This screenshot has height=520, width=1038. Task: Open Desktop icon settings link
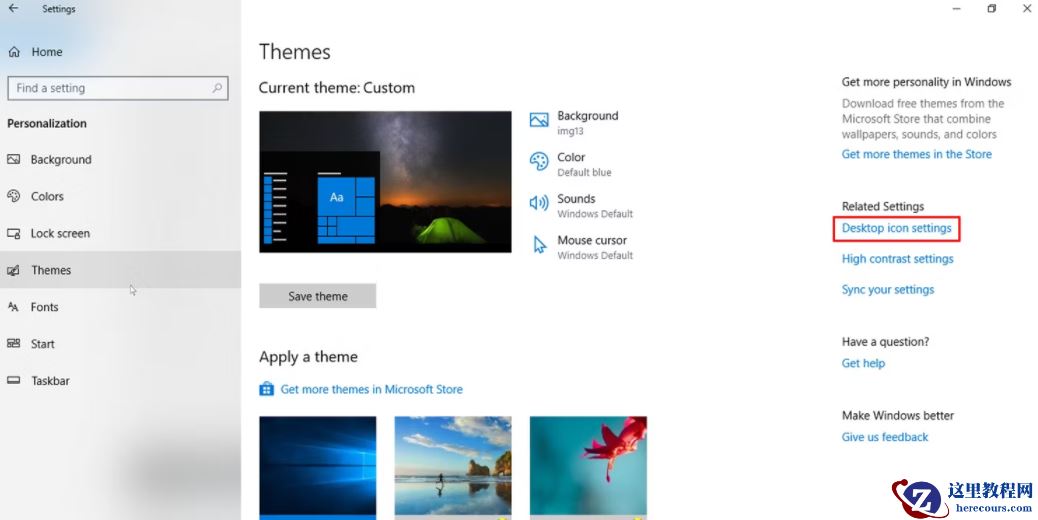coord(896,228)
